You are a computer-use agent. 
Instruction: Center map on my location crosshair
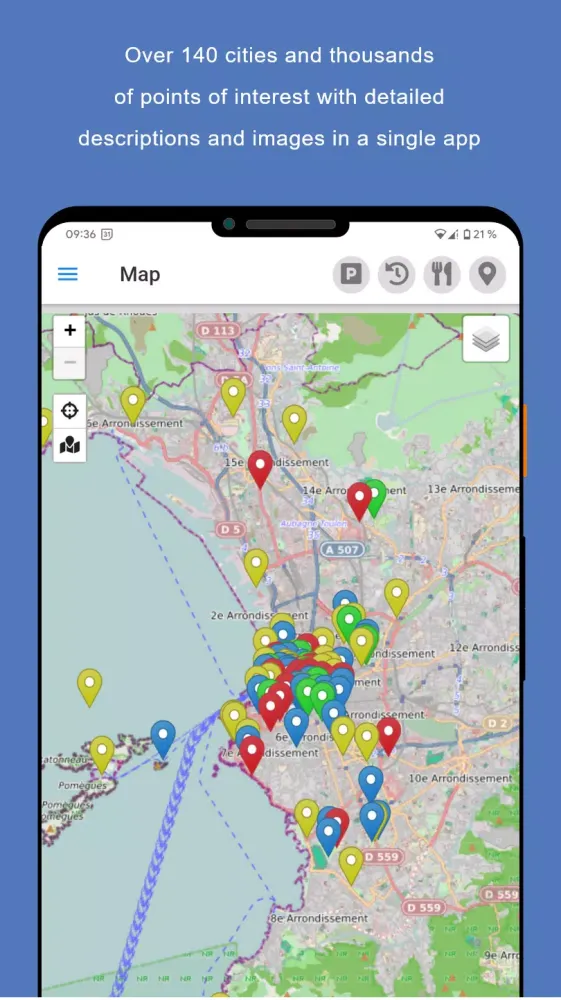(69, 411)
